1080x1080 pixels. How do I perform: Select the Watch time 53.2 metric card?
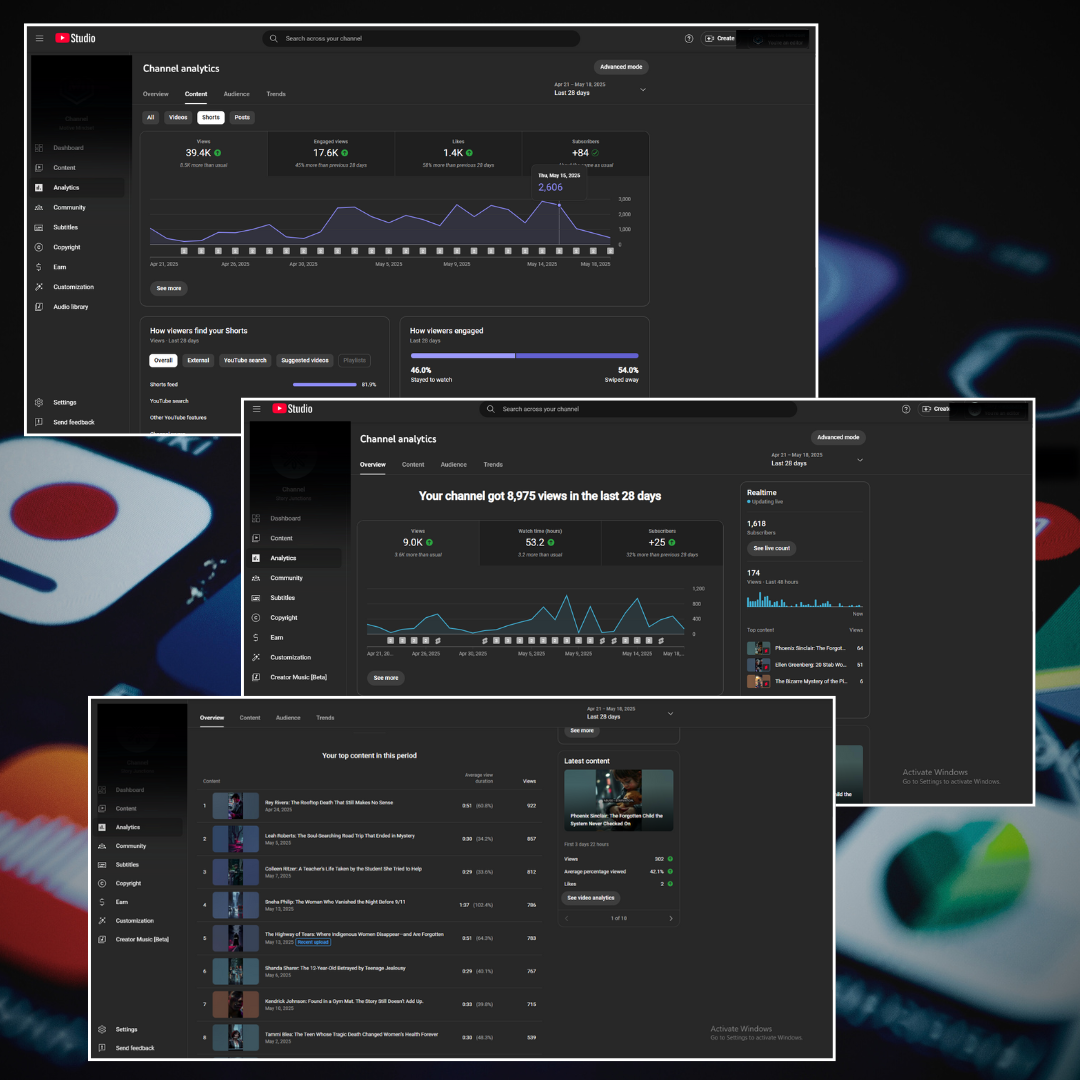coord(541,544)
